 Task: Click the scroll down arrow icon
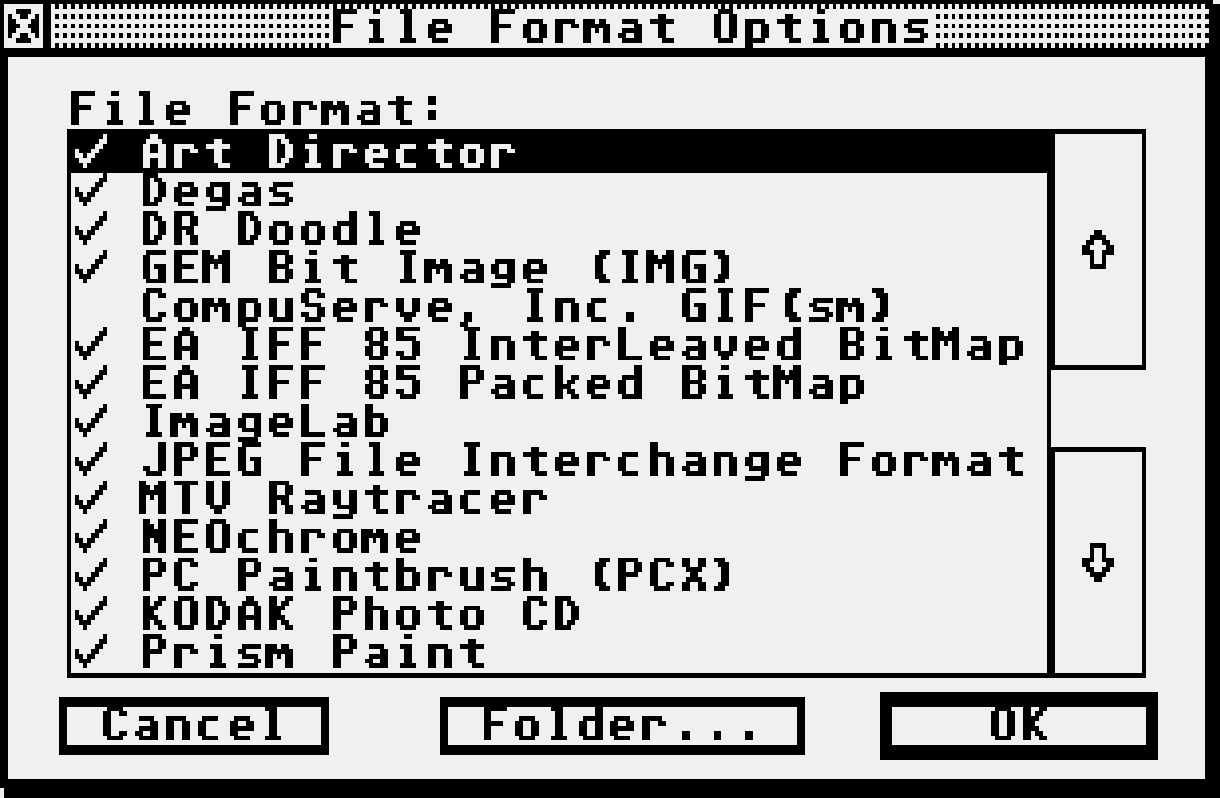point(1099,563)
